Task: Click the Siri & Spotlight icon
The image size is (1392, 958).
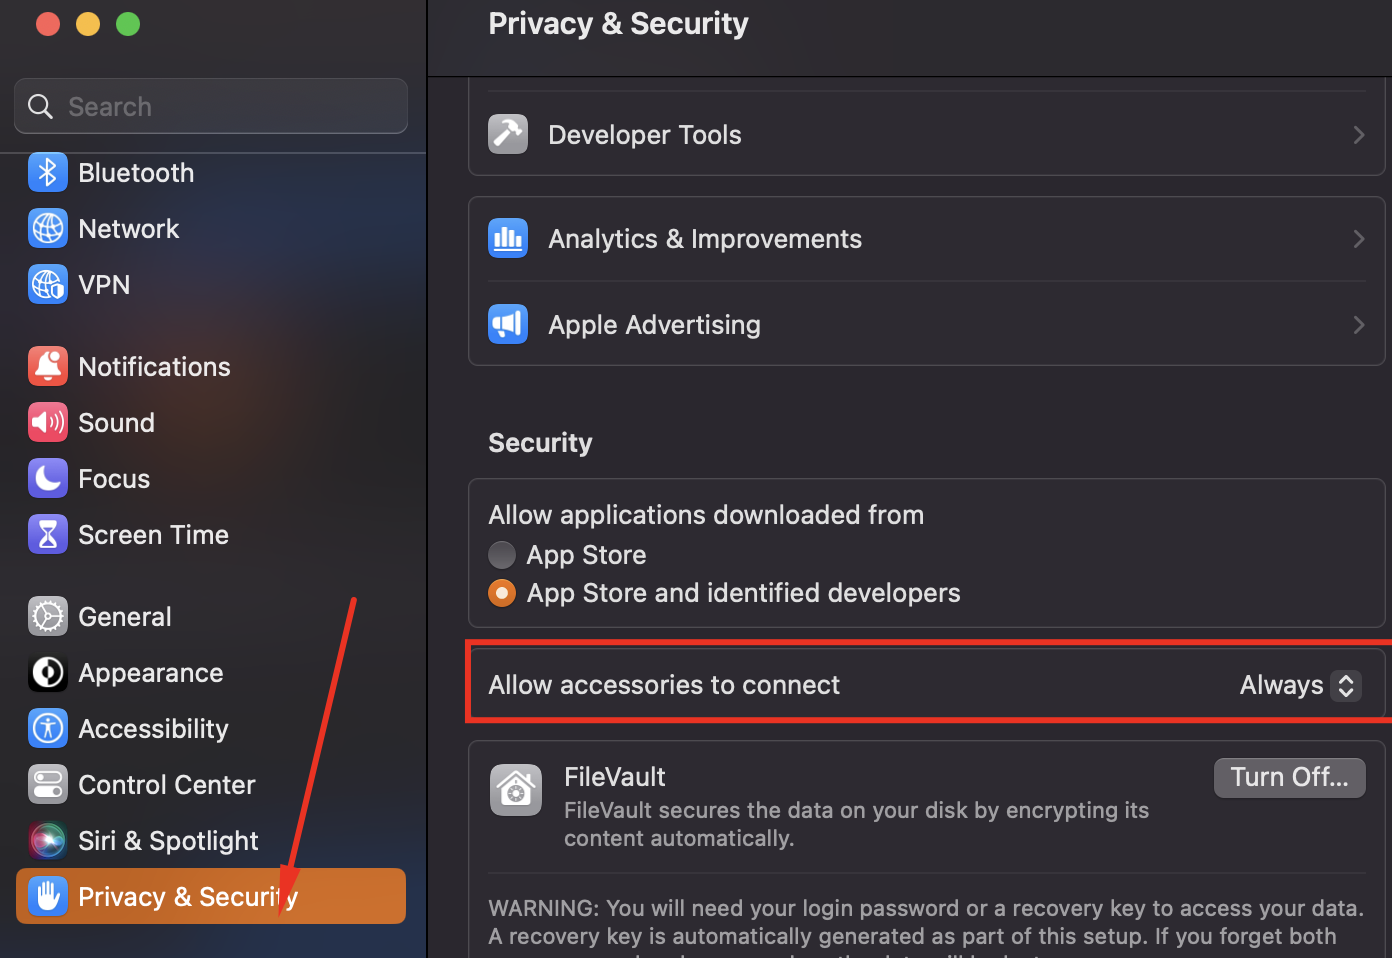Action: click(x=47, y=841)
